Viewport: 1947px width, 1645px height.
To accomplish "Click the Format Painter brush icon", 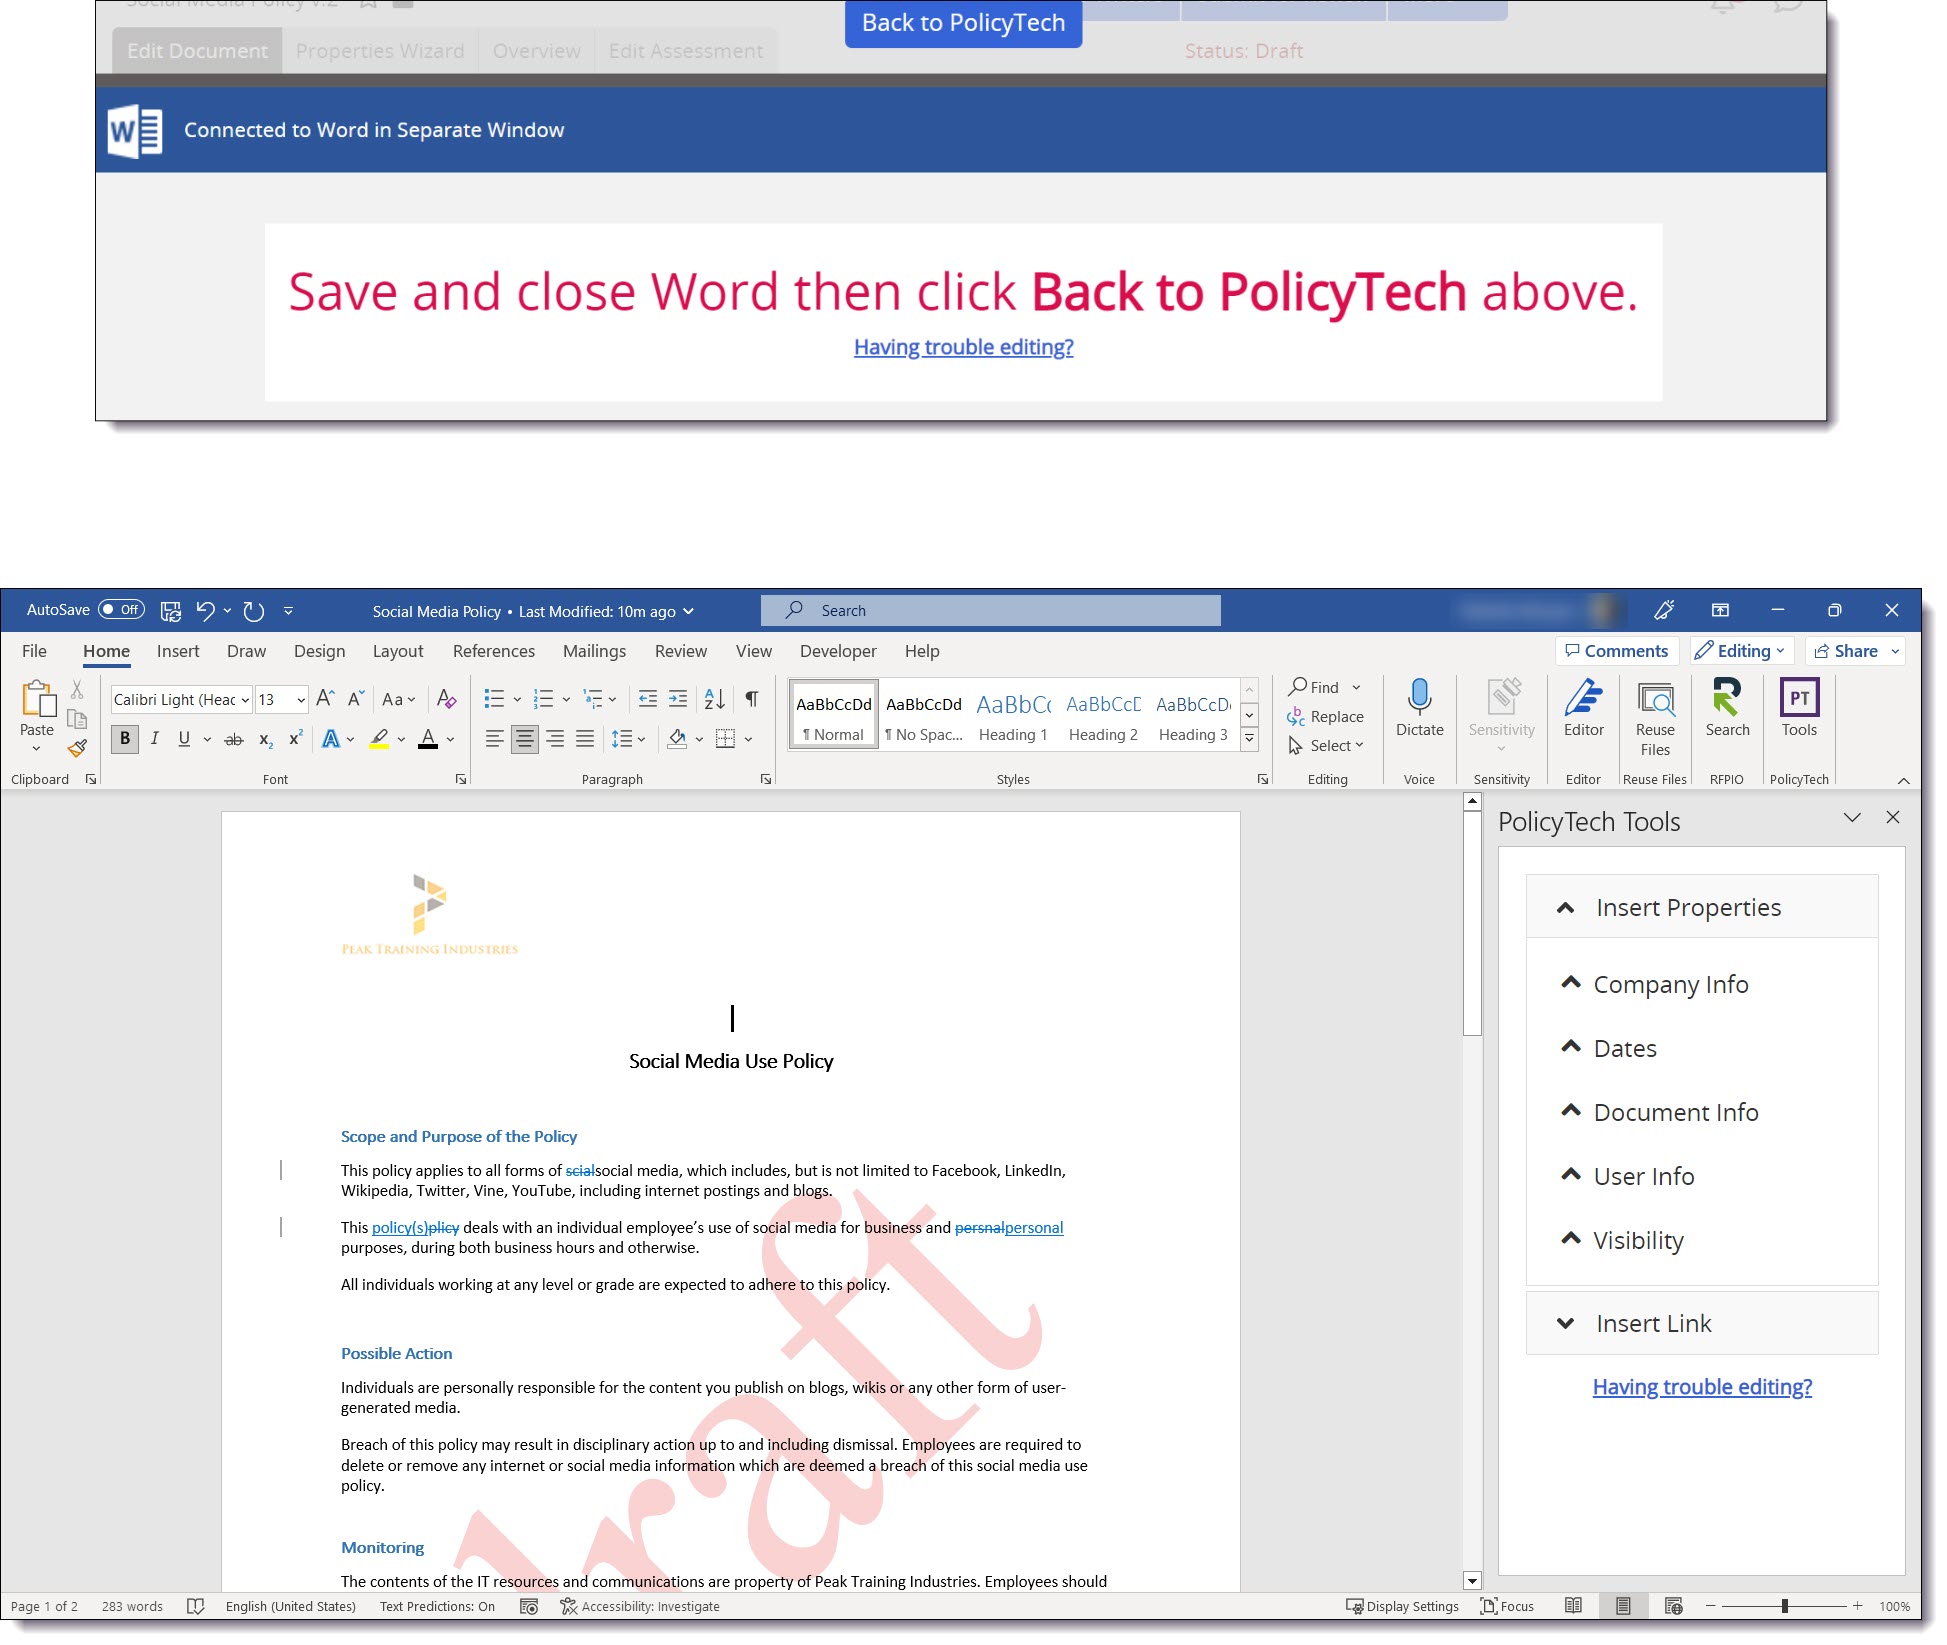I will coord(77,748).
